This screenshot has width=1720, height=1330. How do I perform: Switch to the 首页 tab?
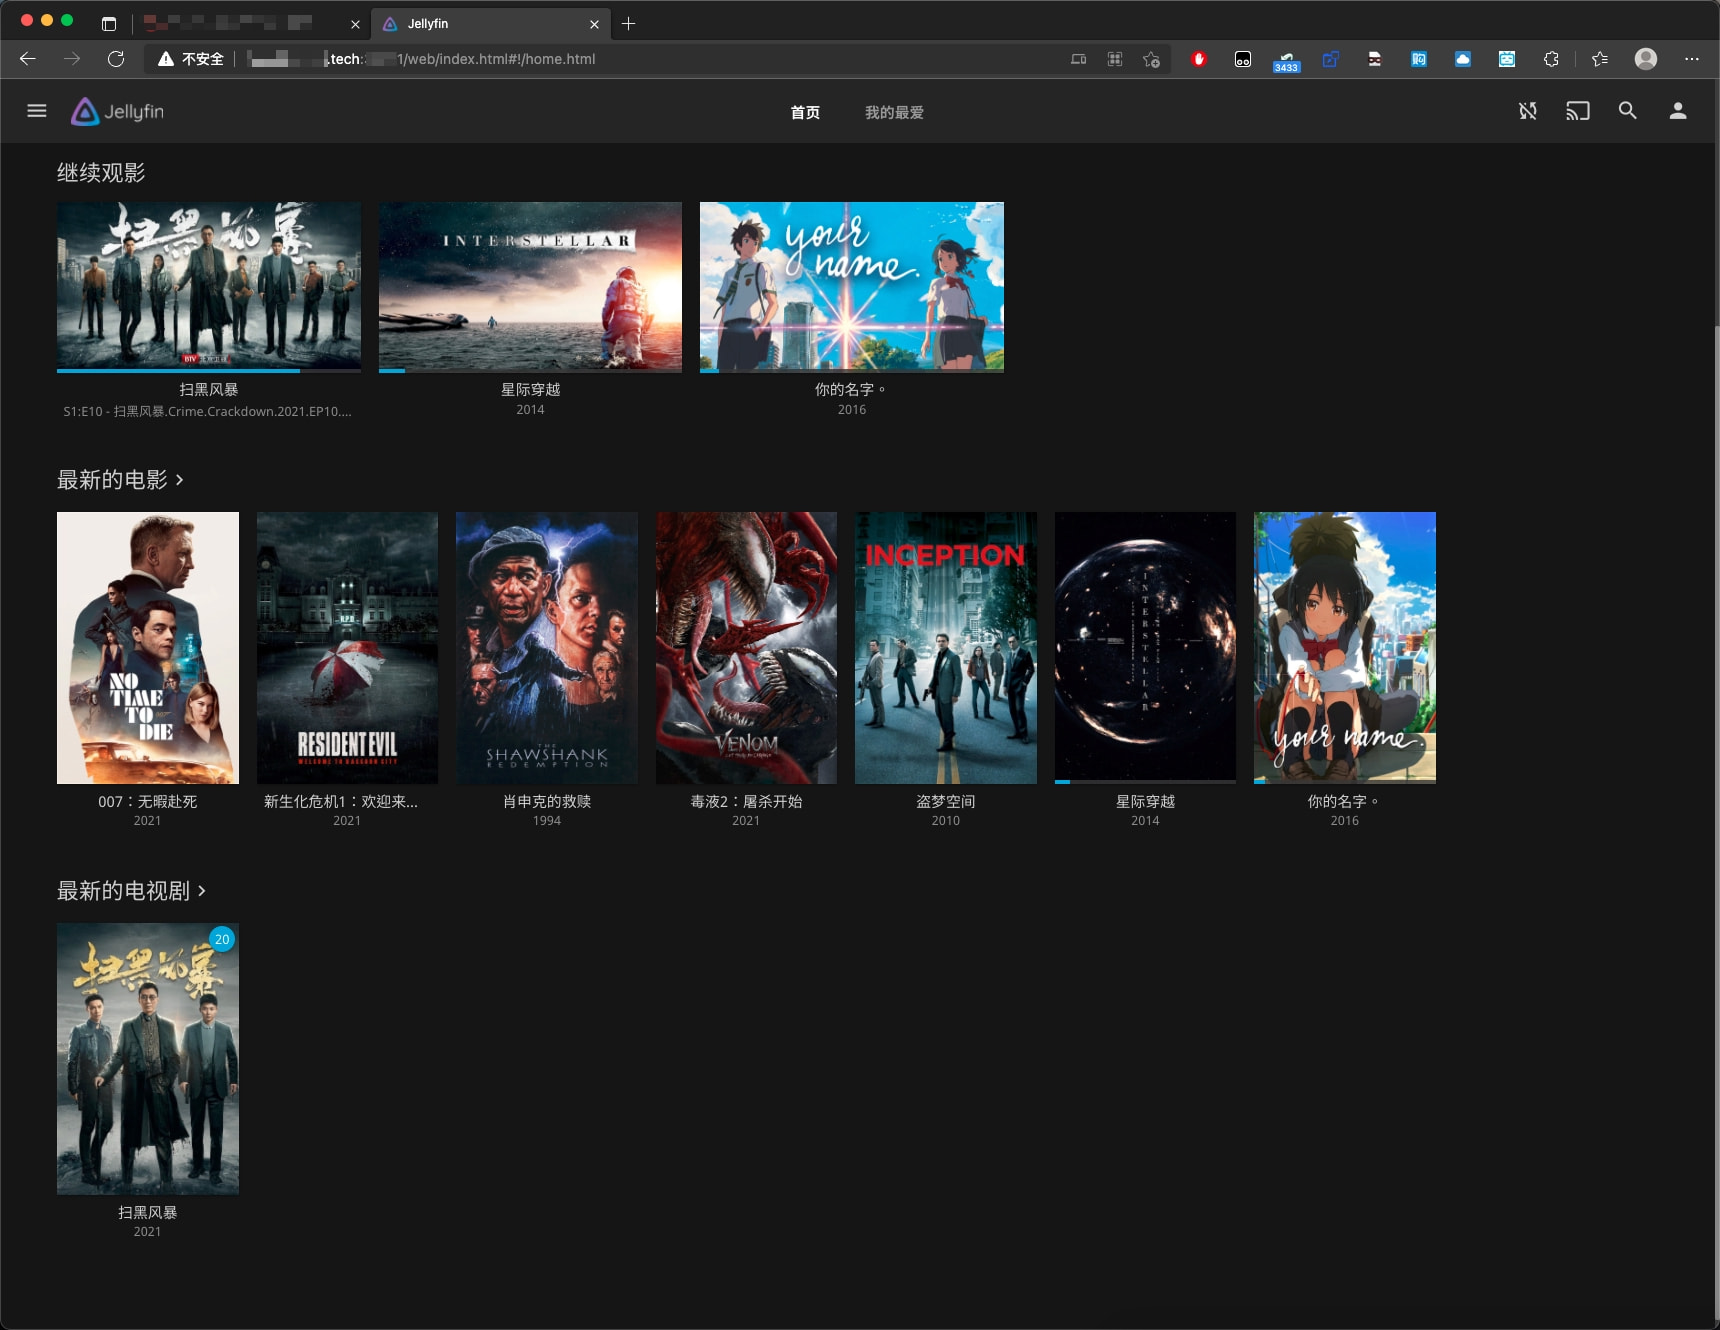point(805,112)
